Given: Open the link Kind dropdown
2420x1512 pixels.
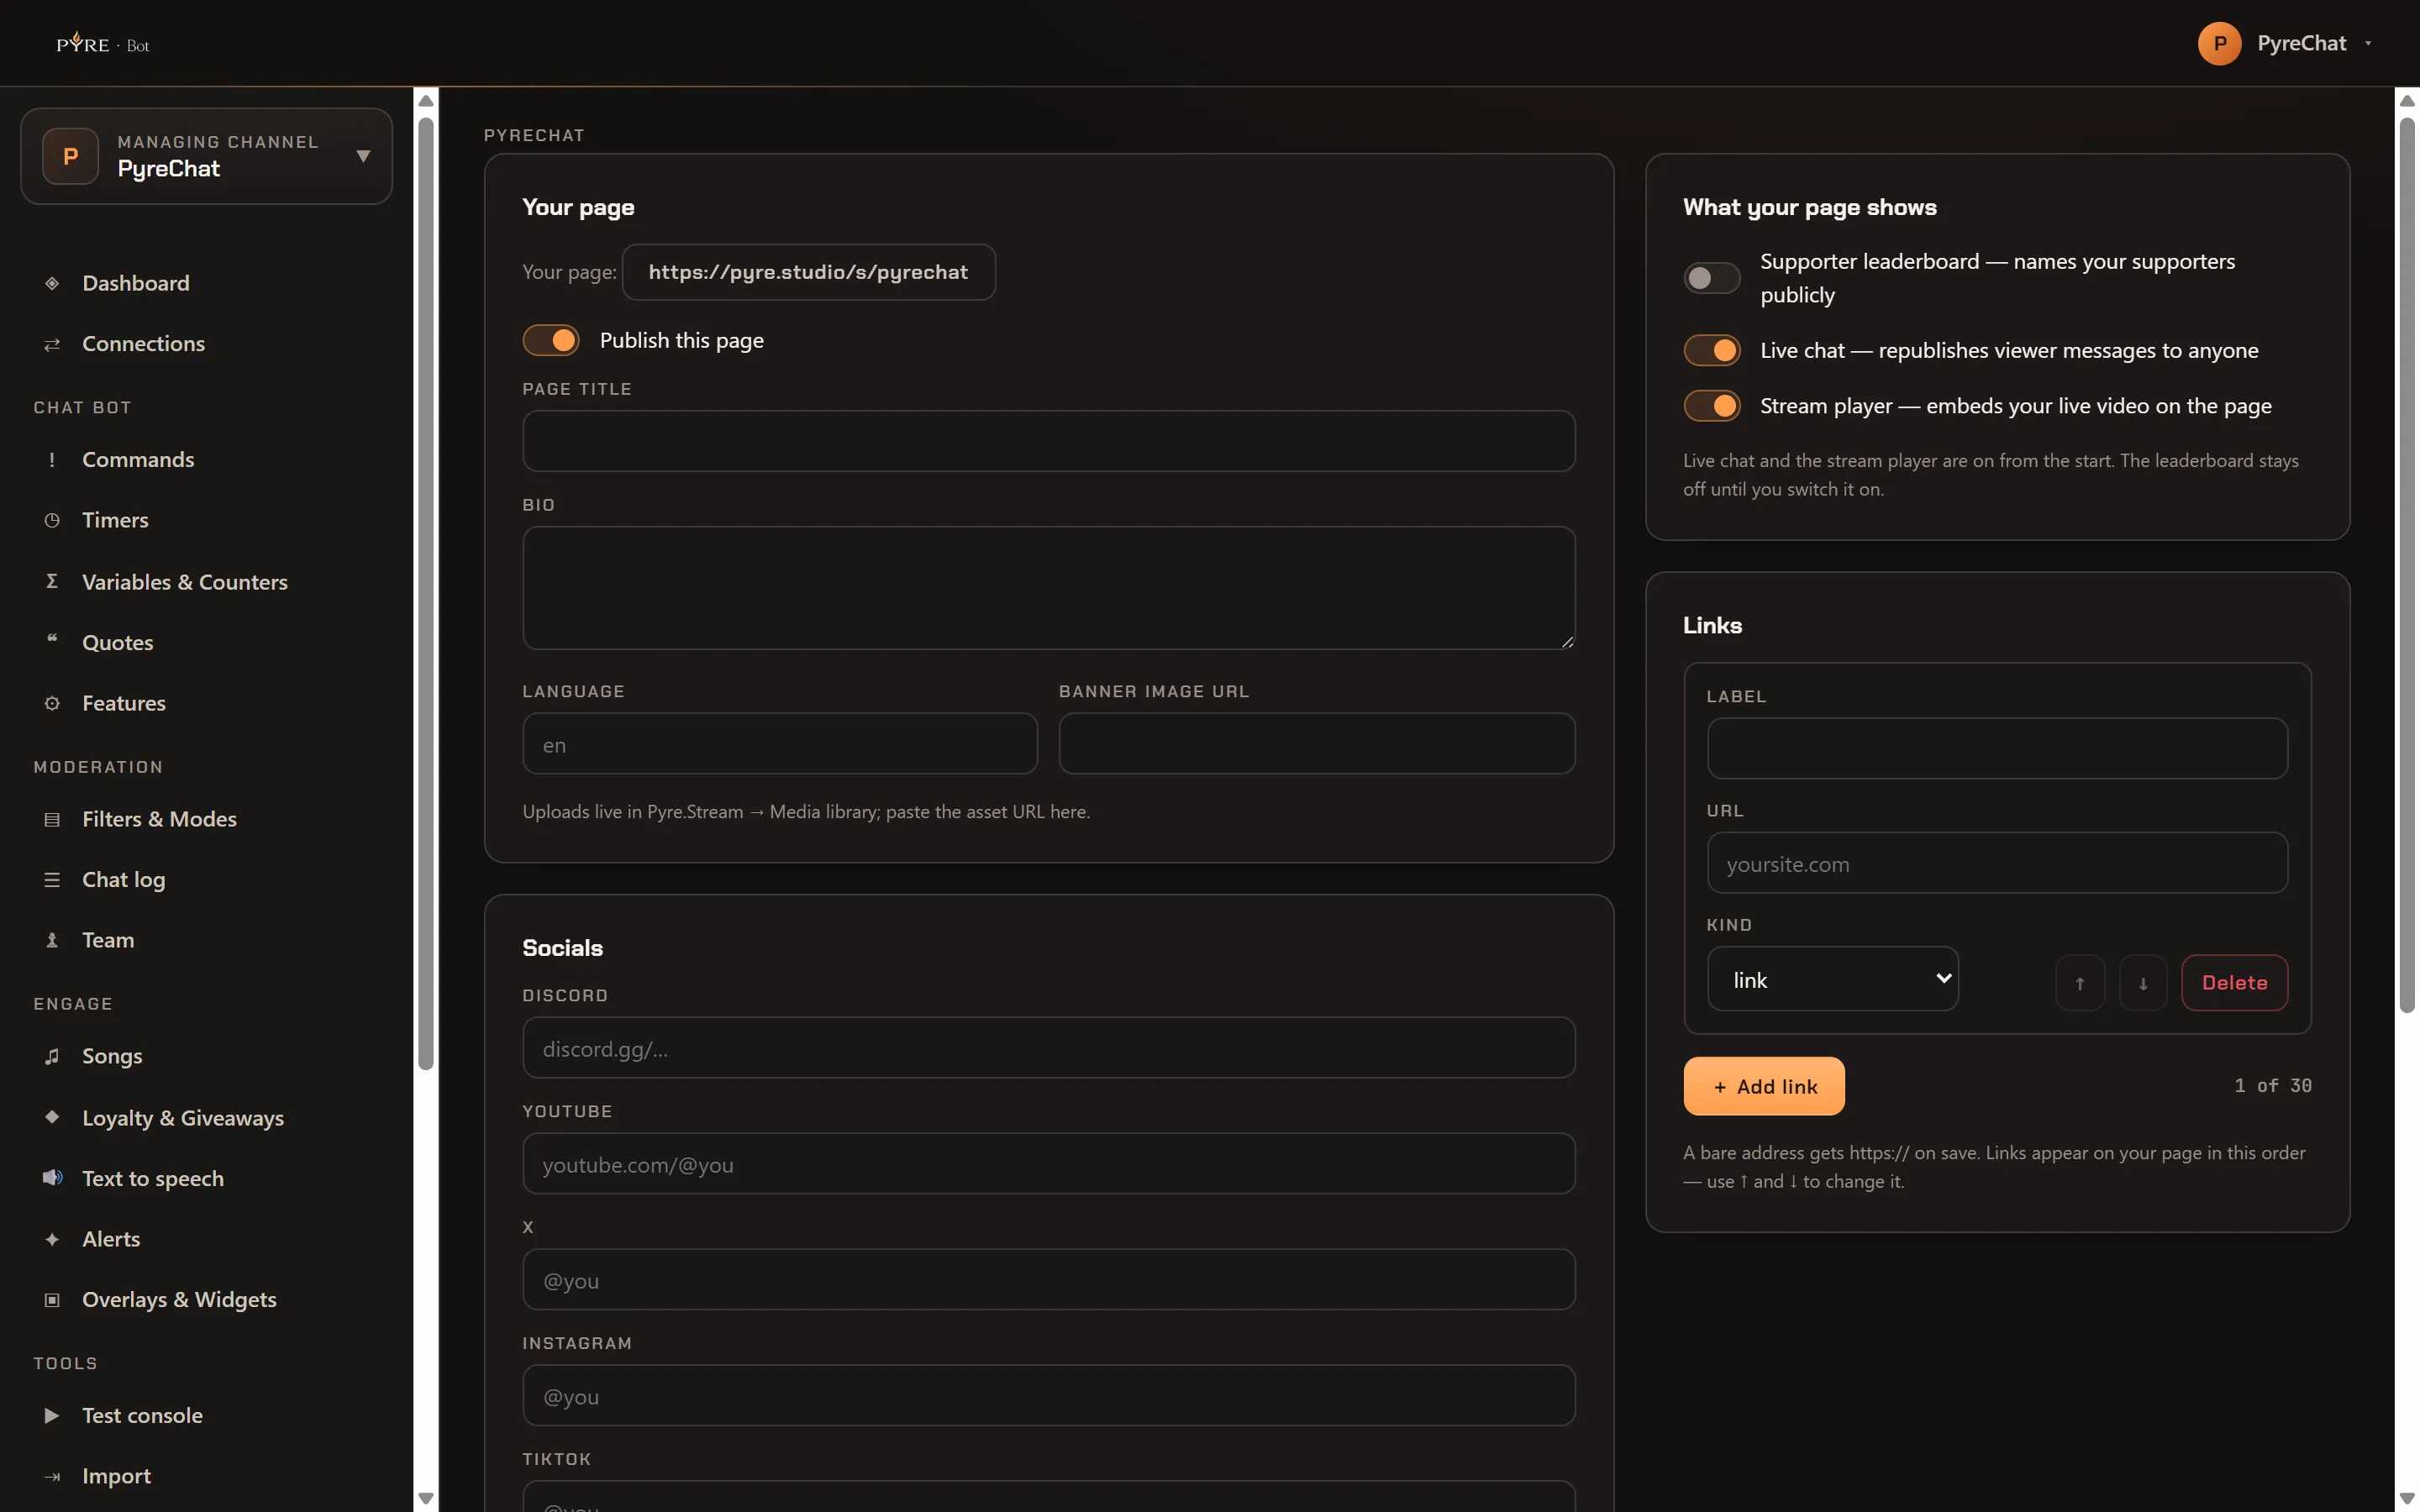Looking at the screenshot, I should pos(1832,979).
